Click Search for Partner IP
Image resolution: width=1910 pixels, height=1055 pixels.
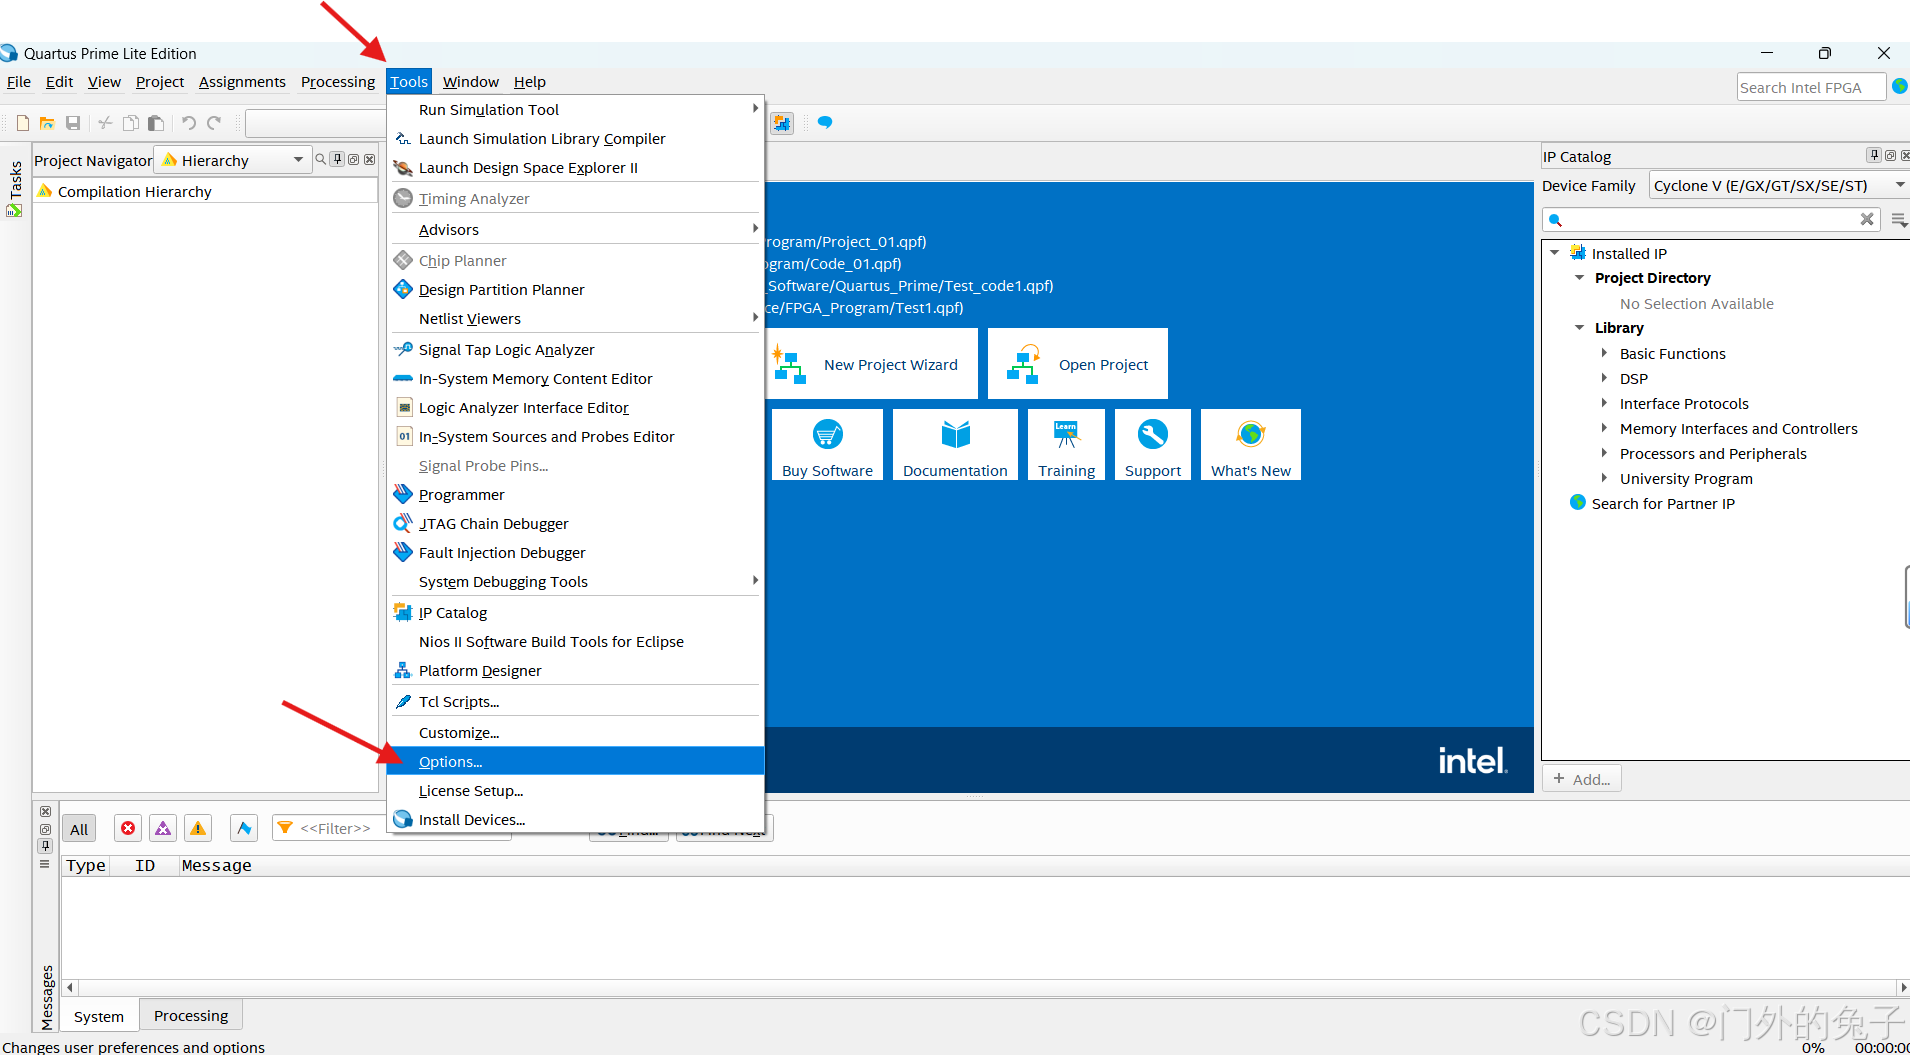click(x=1663, y=503)
